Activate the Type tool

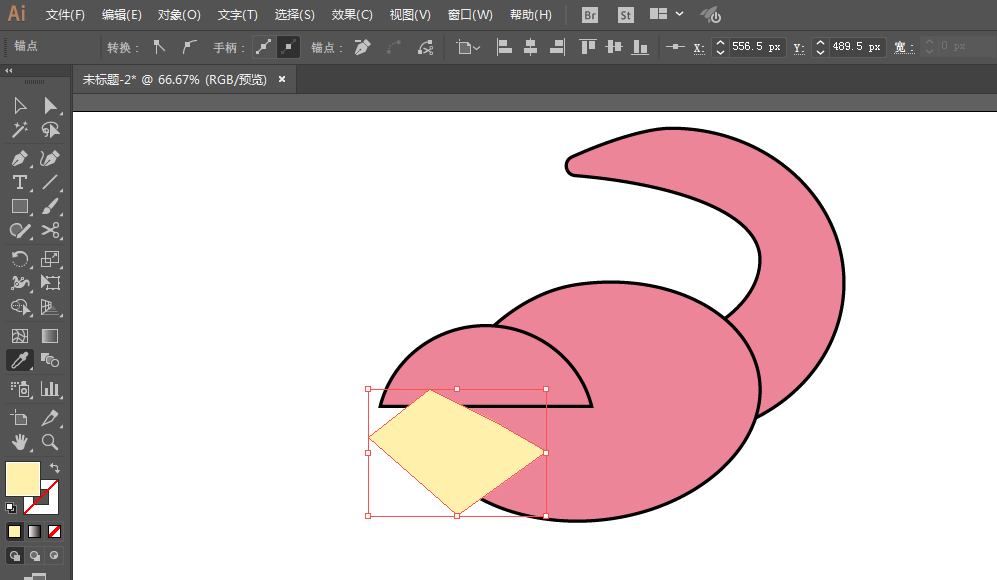[20, 183]
